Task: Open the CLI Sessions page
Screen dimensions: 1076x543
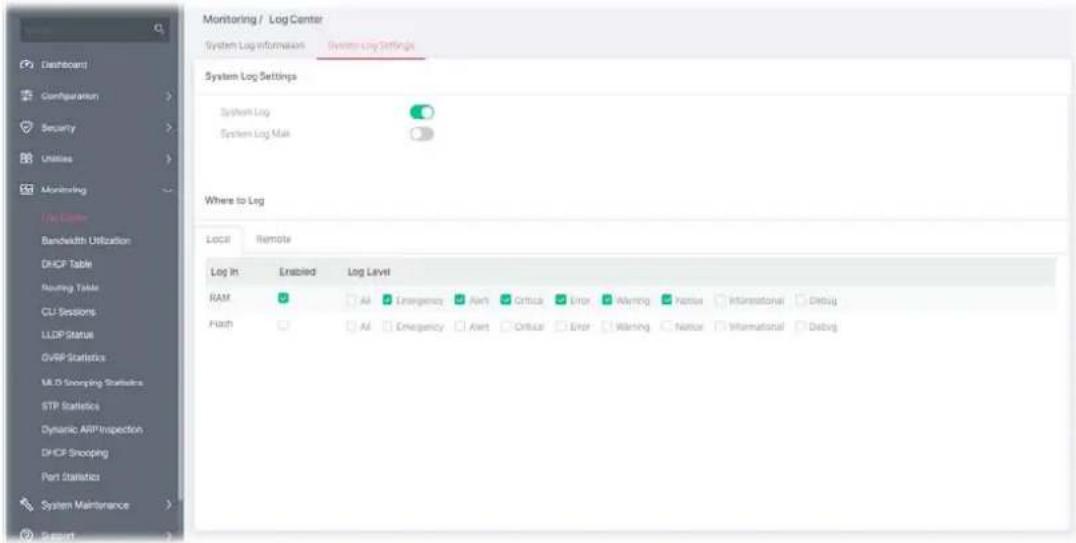Action: point(68,312)
